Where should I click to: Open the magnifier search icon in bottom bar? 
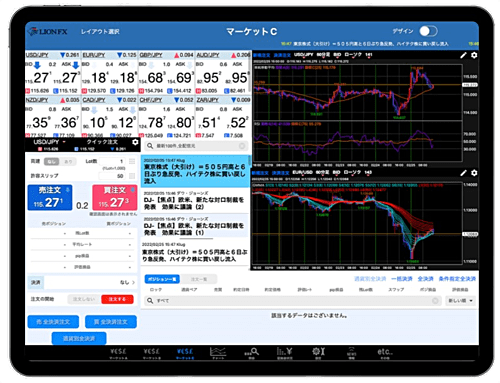click(252, 353)
